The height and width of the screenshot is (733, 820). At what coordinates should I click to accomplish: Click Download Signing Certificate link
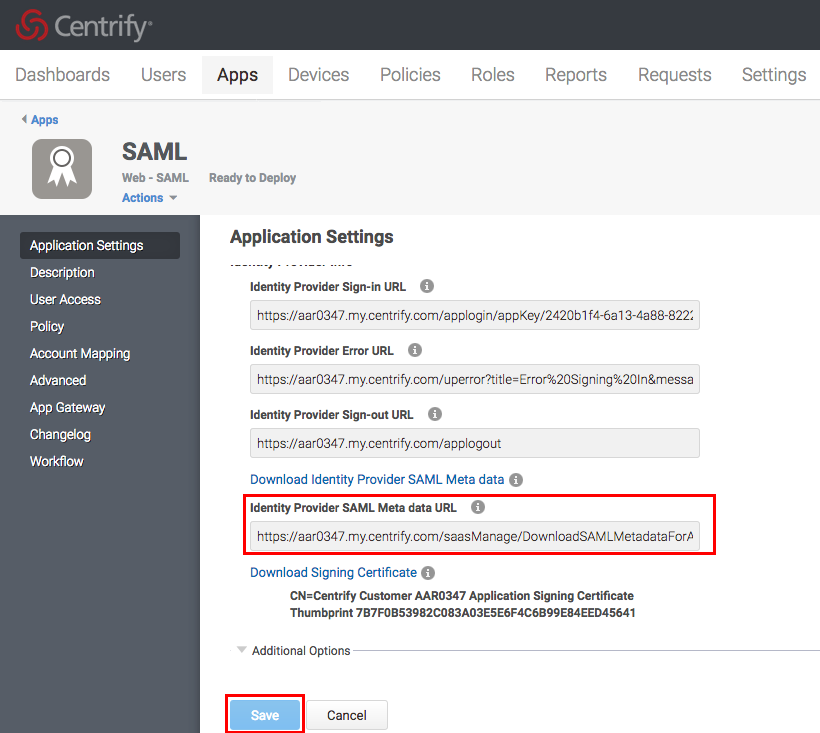point(333,572)
